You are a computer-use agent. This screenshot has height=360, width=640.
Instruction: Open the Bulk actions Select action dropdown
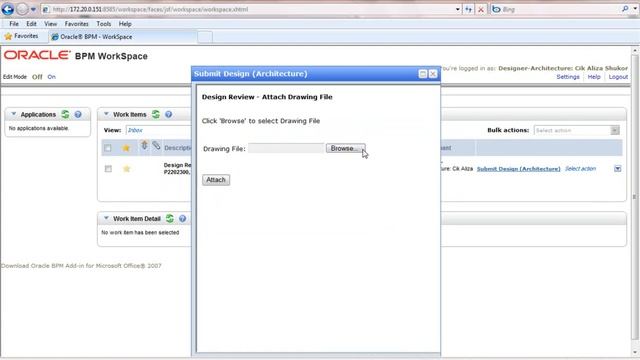click(576, 130)
